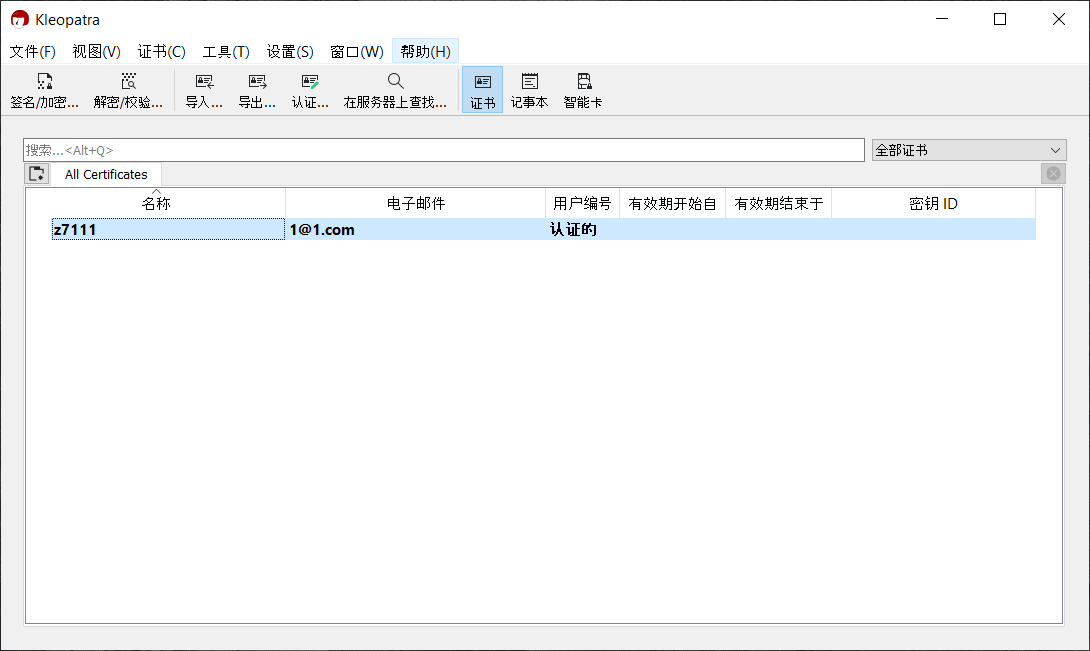Minimize the Kleopatra window
Image resolution: width=1090 pixels, height=651 pixels.
pyautogui.click(x=942, y=19)
